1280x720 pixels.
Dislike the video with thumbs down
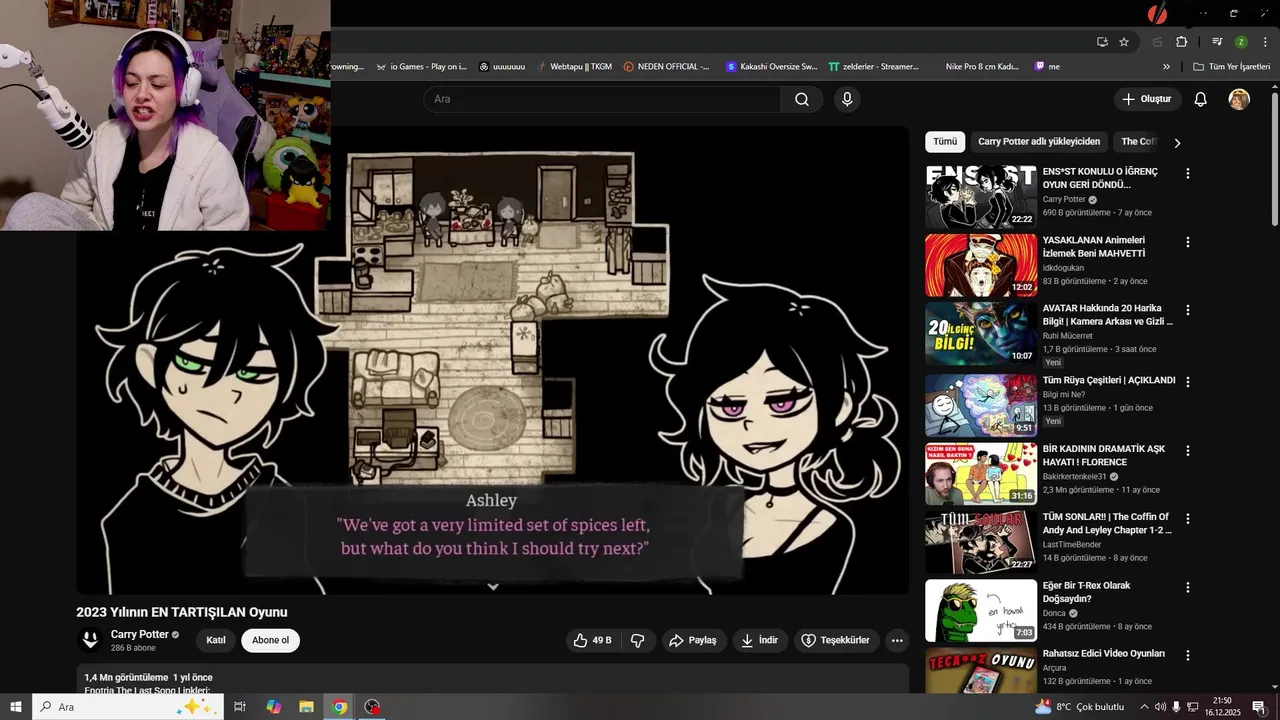pos(638,640)
